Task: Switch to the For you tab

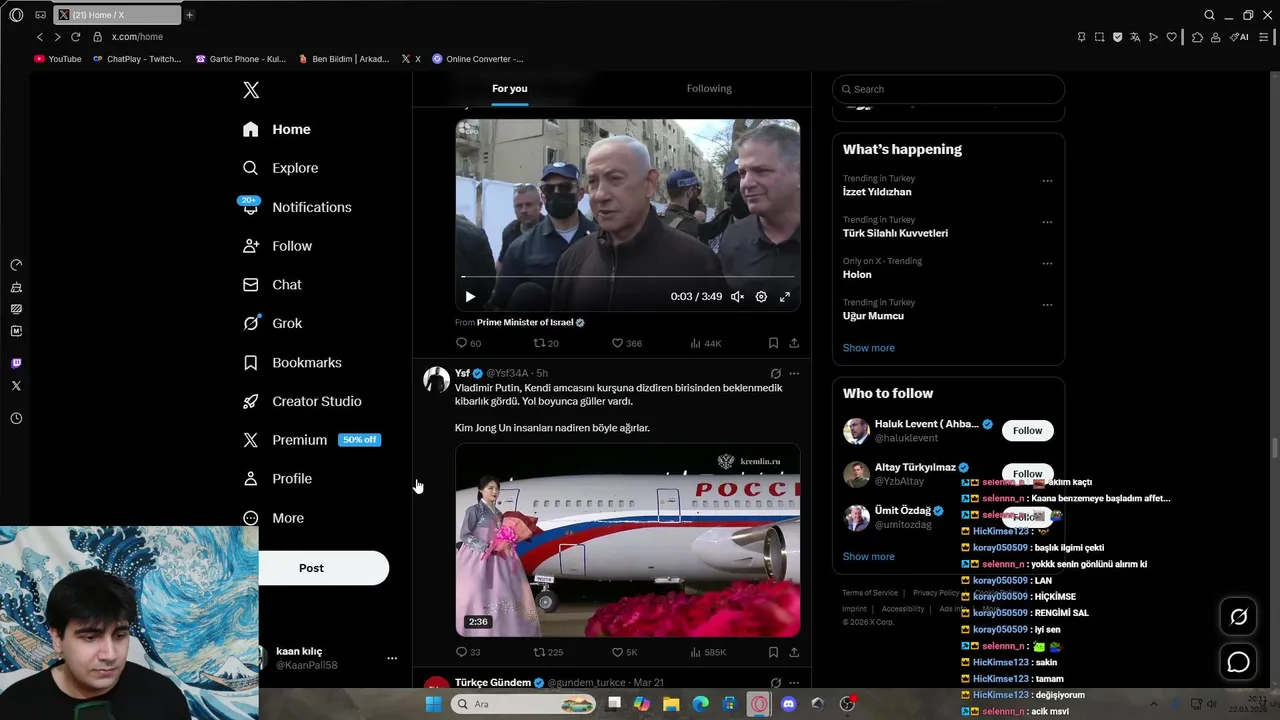Action: coord(509,89)
